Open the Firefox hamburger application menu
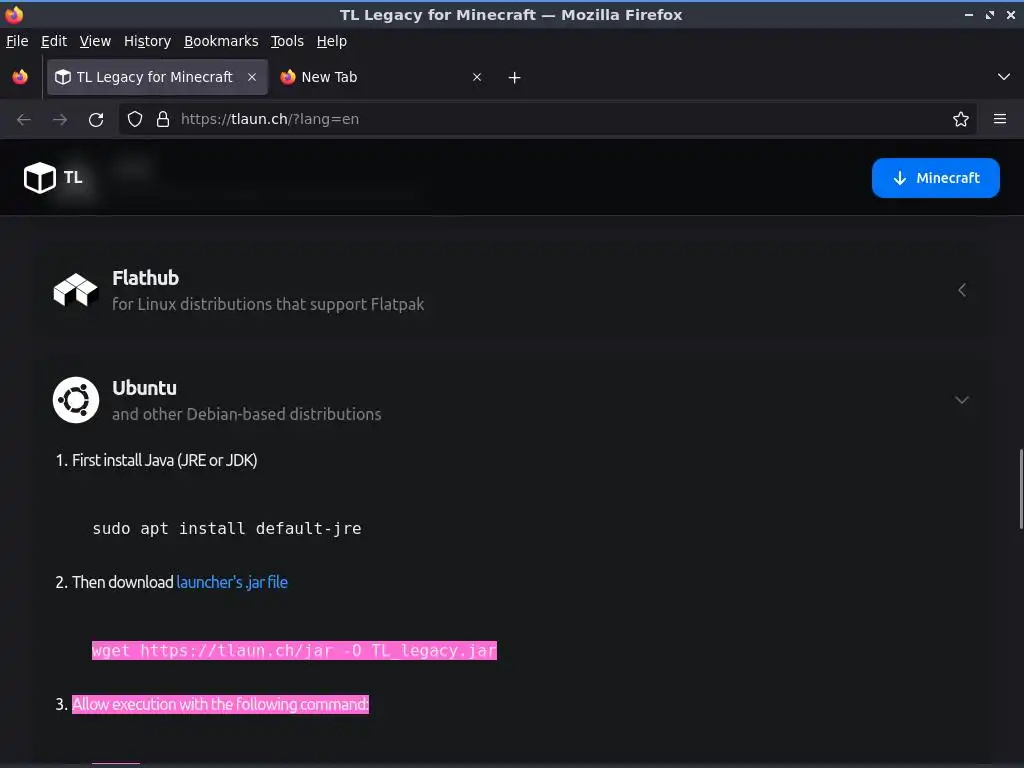Viewport: 1024px width, 768px height. pyautogui.click(x=1000, y=119)
